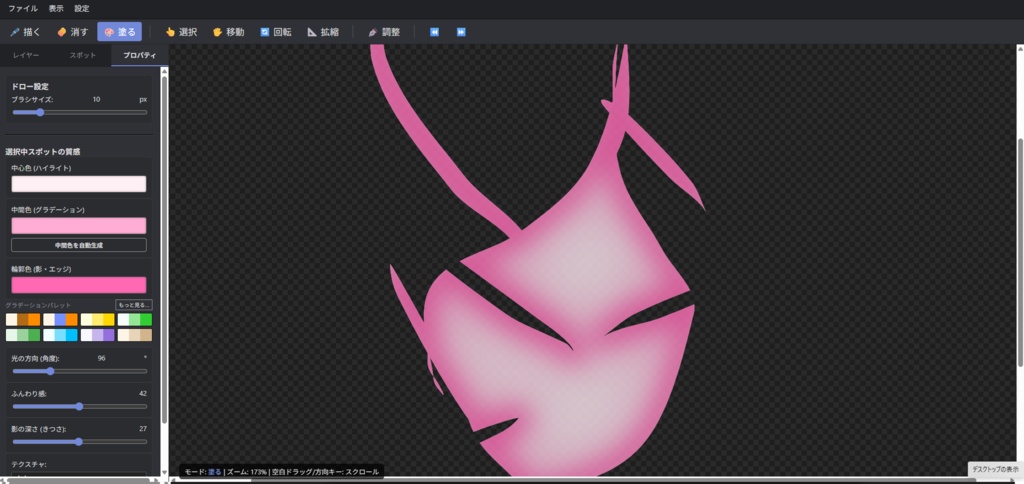The height and width of the screenshot is (484, 1024).
Task: Adjust the ブラシサイズ slider
Action: point(80,112)
